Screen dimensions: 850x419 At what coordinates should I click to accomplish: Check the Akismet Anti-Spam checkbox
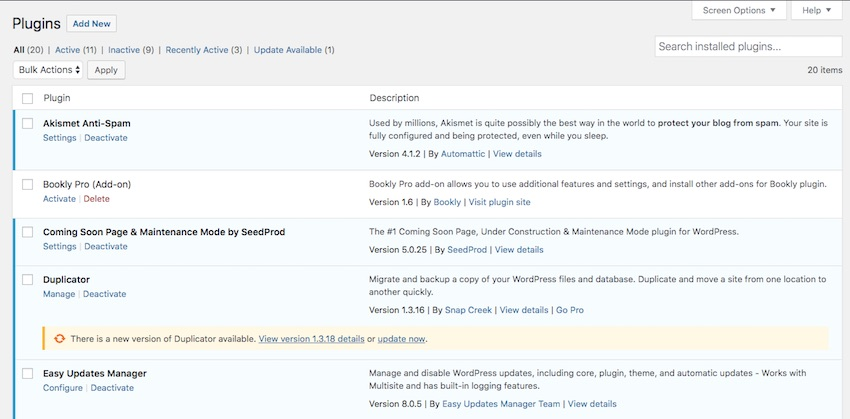27,124
